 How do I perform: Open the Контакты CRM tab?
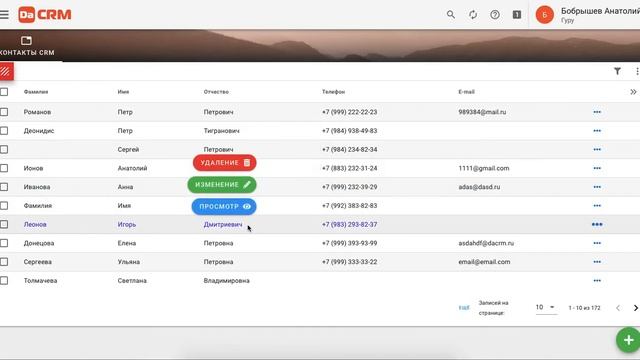coord(27,46)
